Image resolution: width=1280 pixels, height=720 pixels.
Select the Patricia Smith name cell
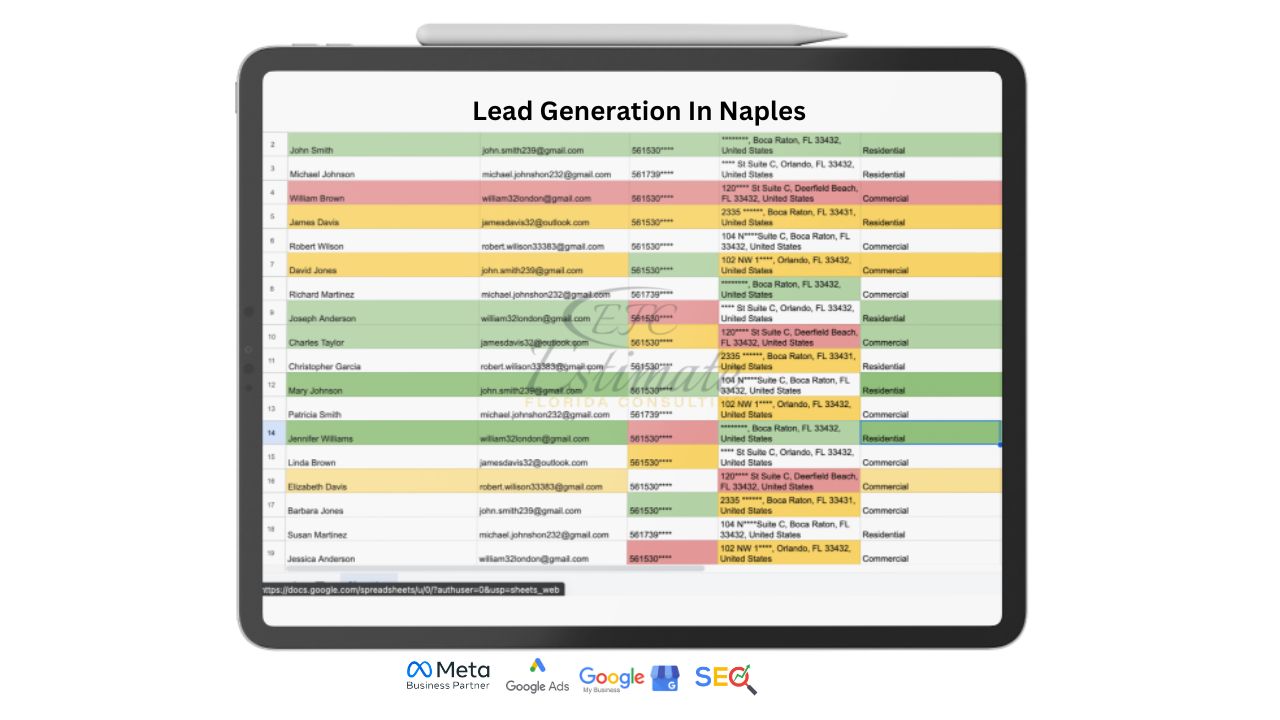[x=382, y=409]
